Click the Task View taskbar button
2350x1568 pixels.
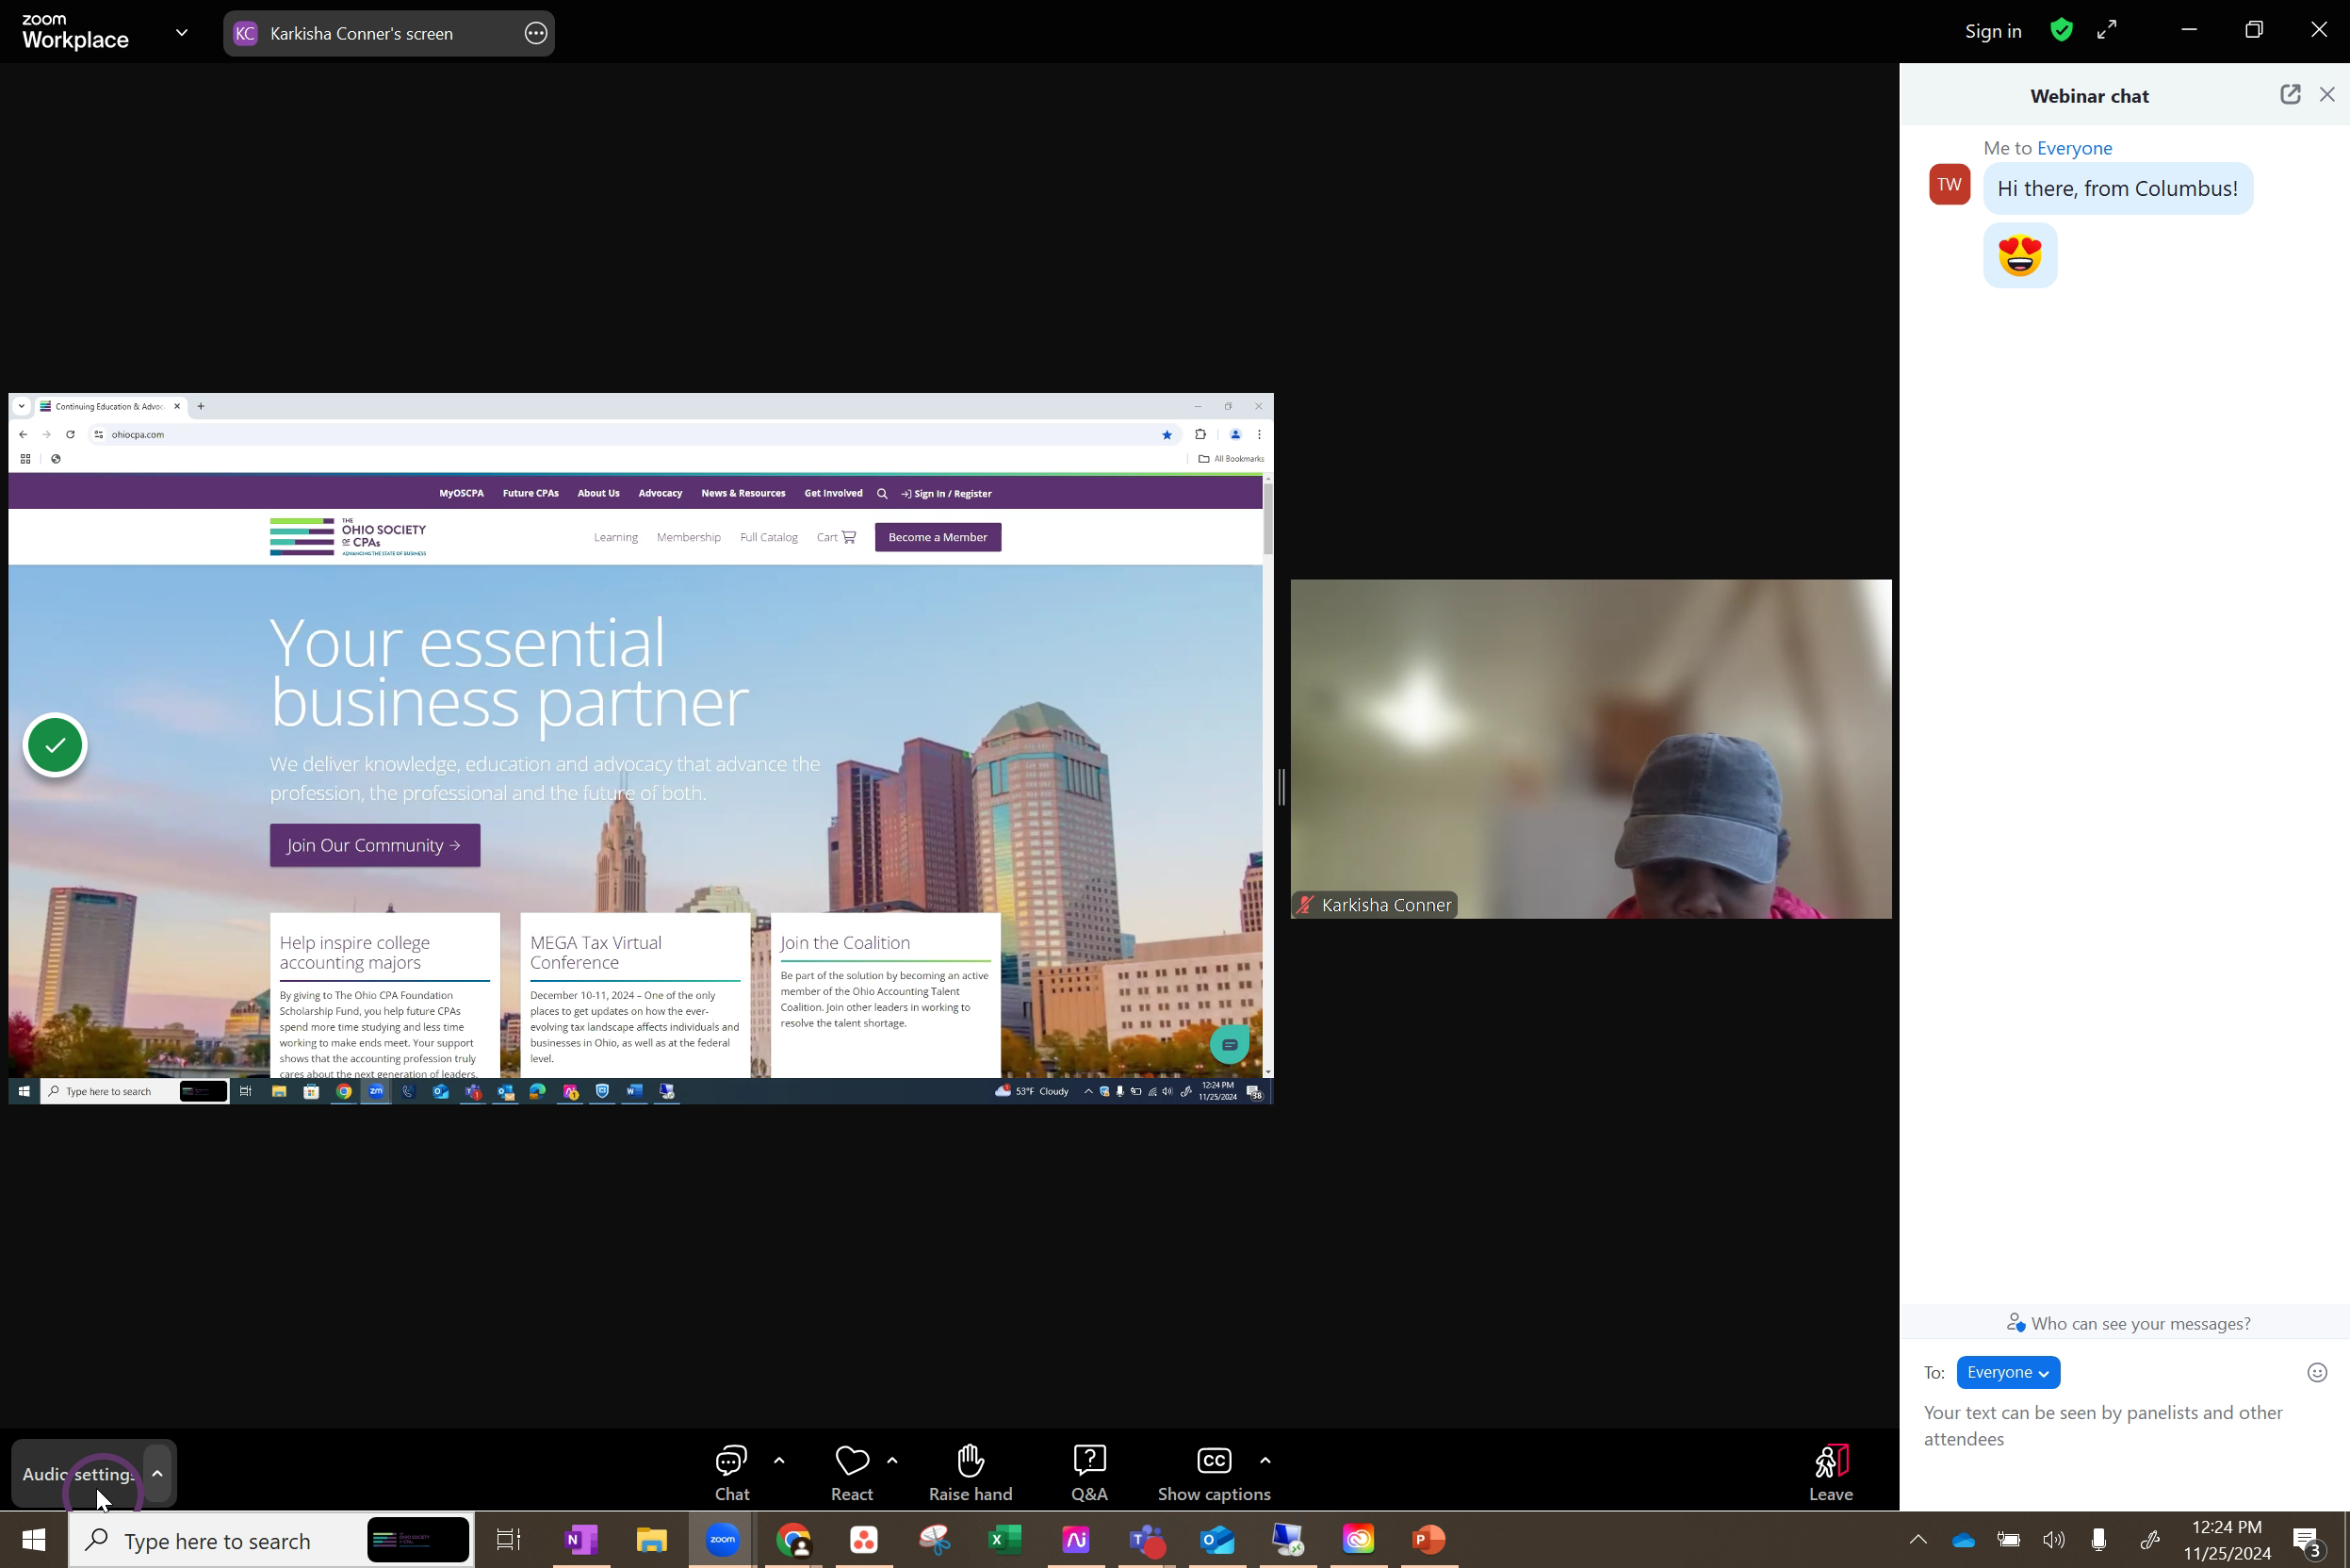pyautogui.click(x=509, y=1540)
